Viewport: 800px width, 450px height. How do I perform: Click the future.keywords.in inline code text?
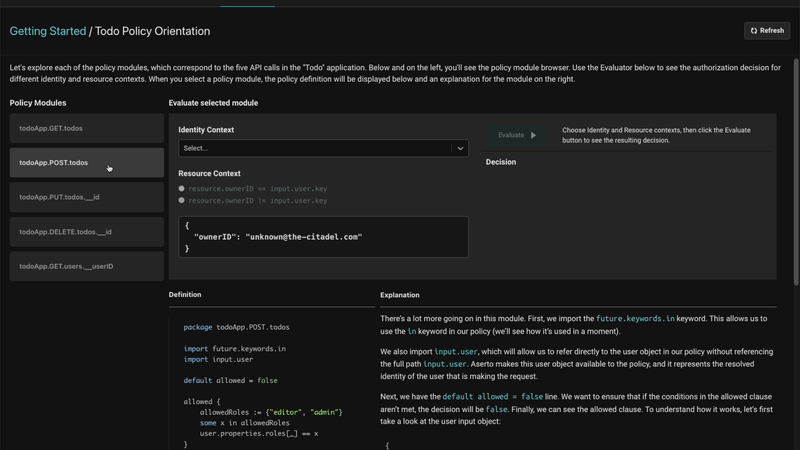pos(635,319)
